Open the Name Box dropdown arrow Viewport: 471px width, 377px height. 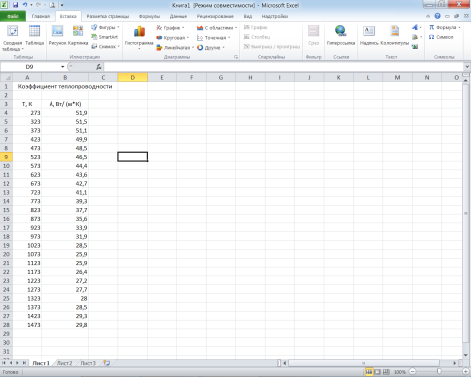62,67
